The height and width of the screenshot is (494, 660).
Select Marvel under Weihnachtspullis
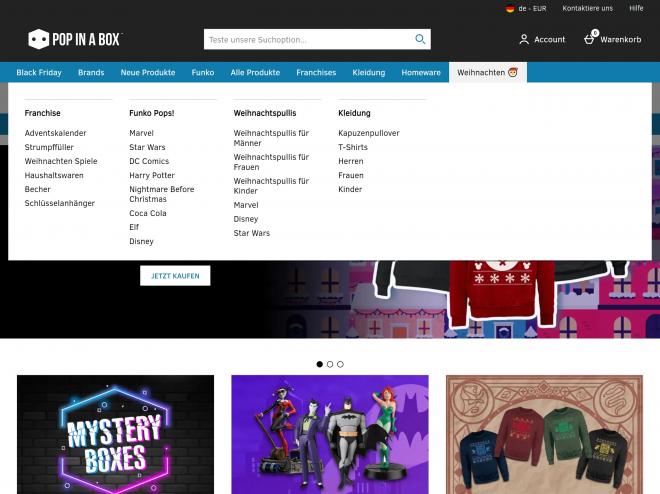tap(246, 205)
